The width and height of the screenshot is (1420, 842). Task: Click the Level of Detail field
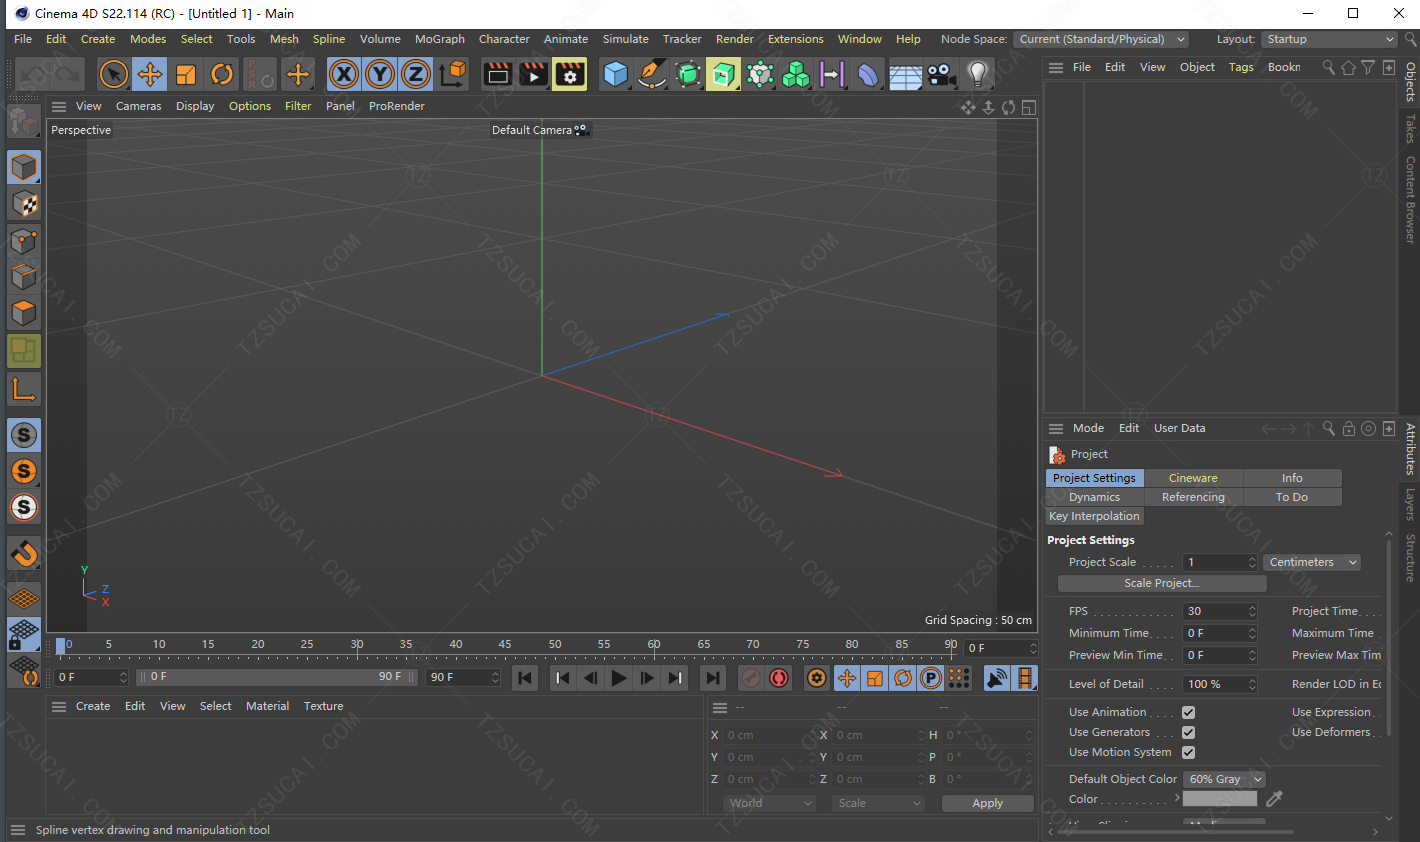pos(1219,684)
